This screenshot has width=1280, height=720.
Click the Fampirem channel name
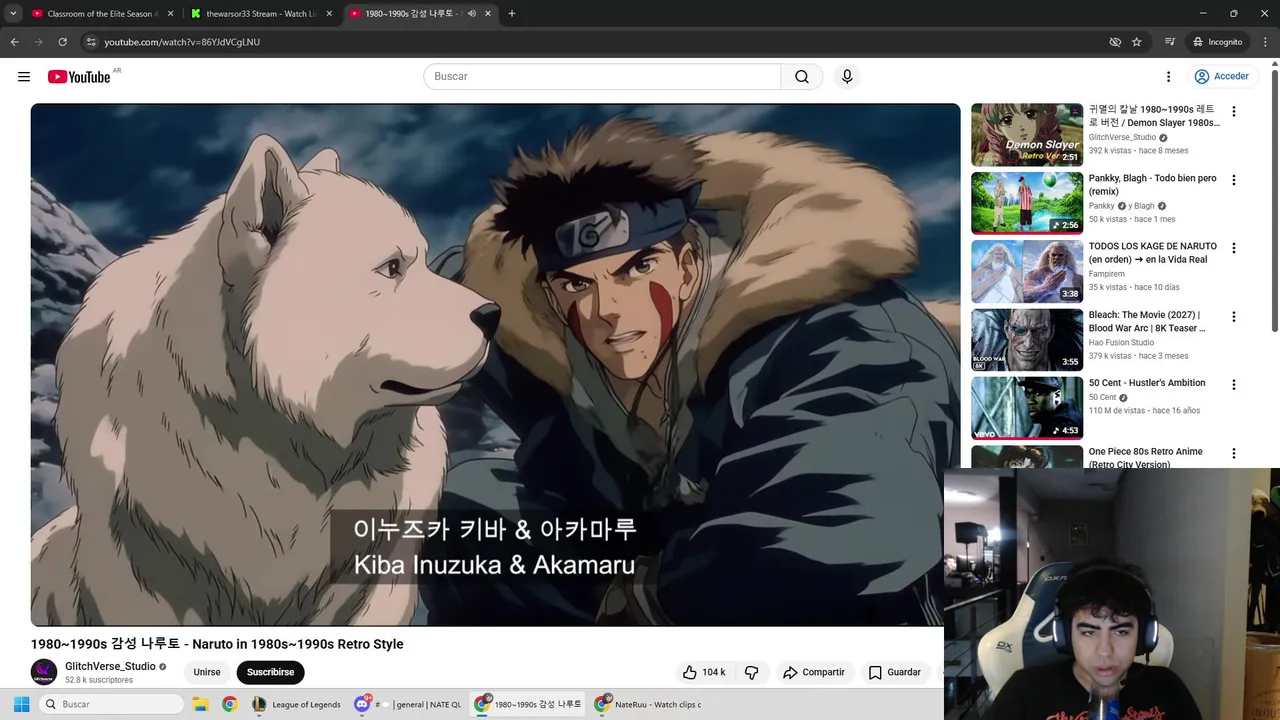click(1107, 273)
